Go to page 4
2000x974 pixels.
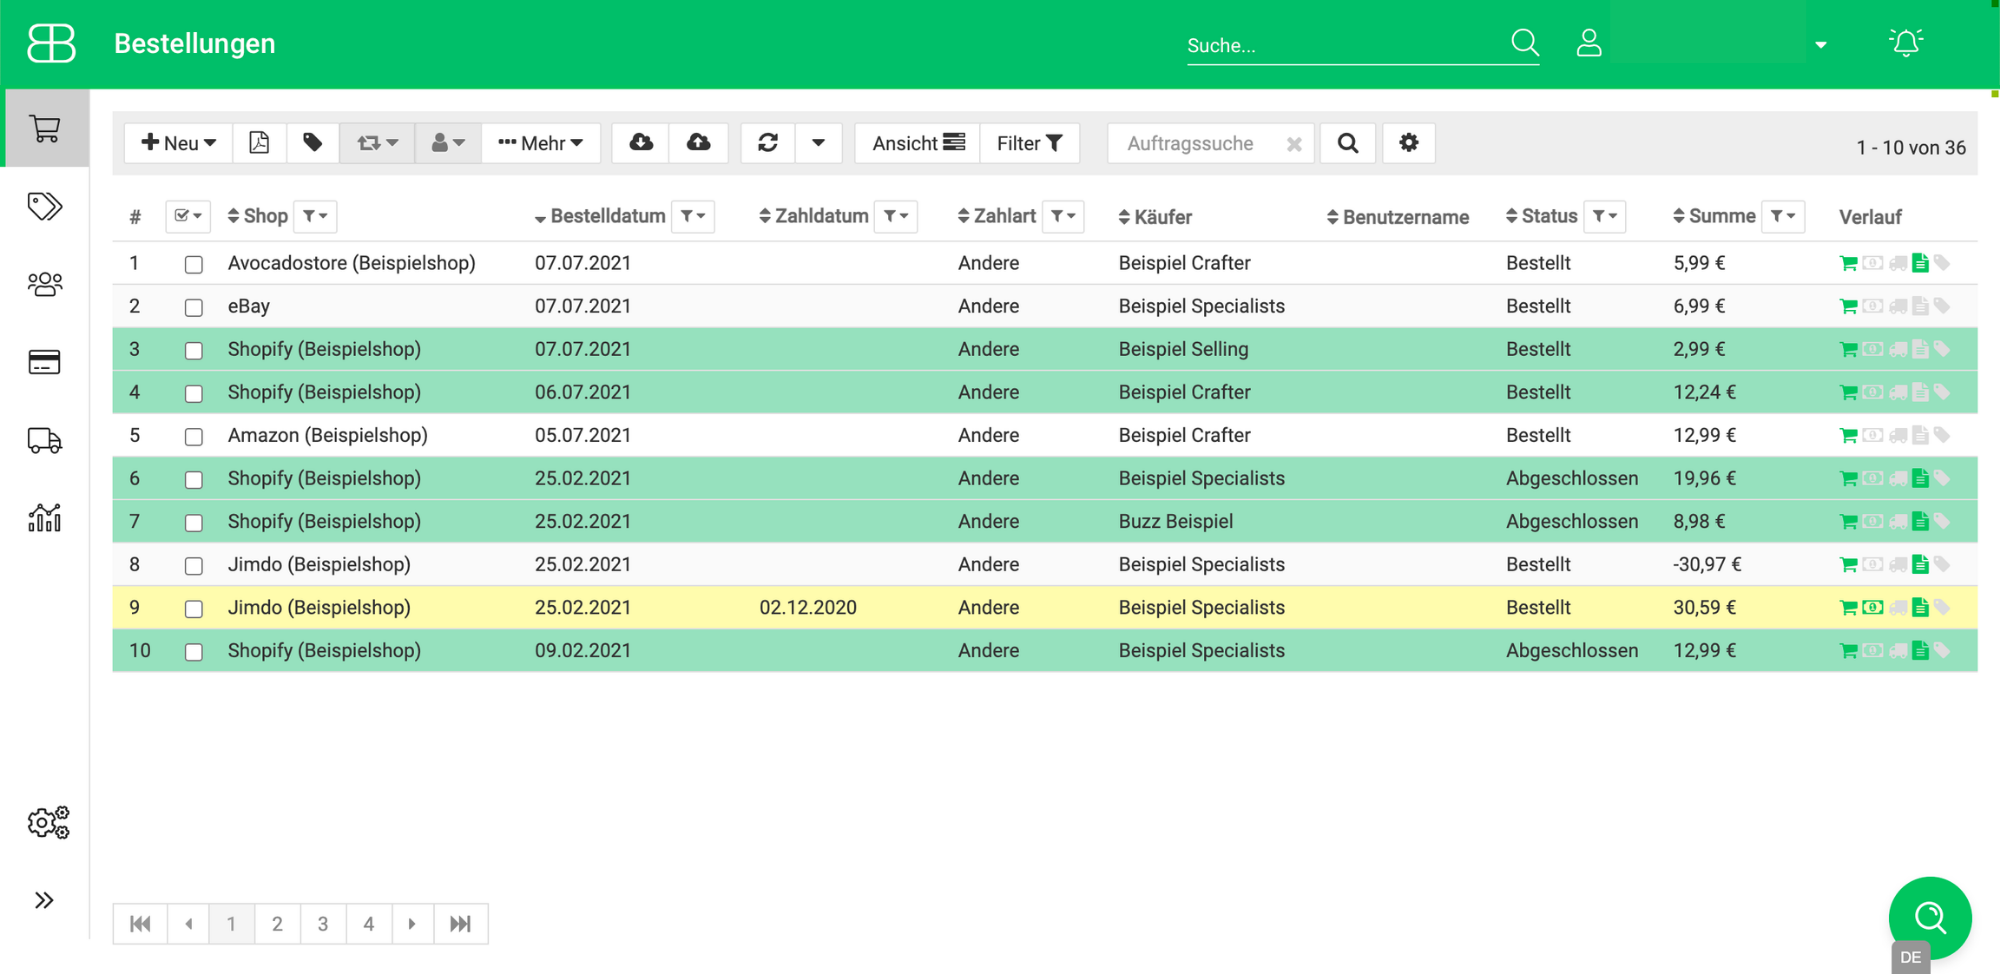(x=369, y=924)
